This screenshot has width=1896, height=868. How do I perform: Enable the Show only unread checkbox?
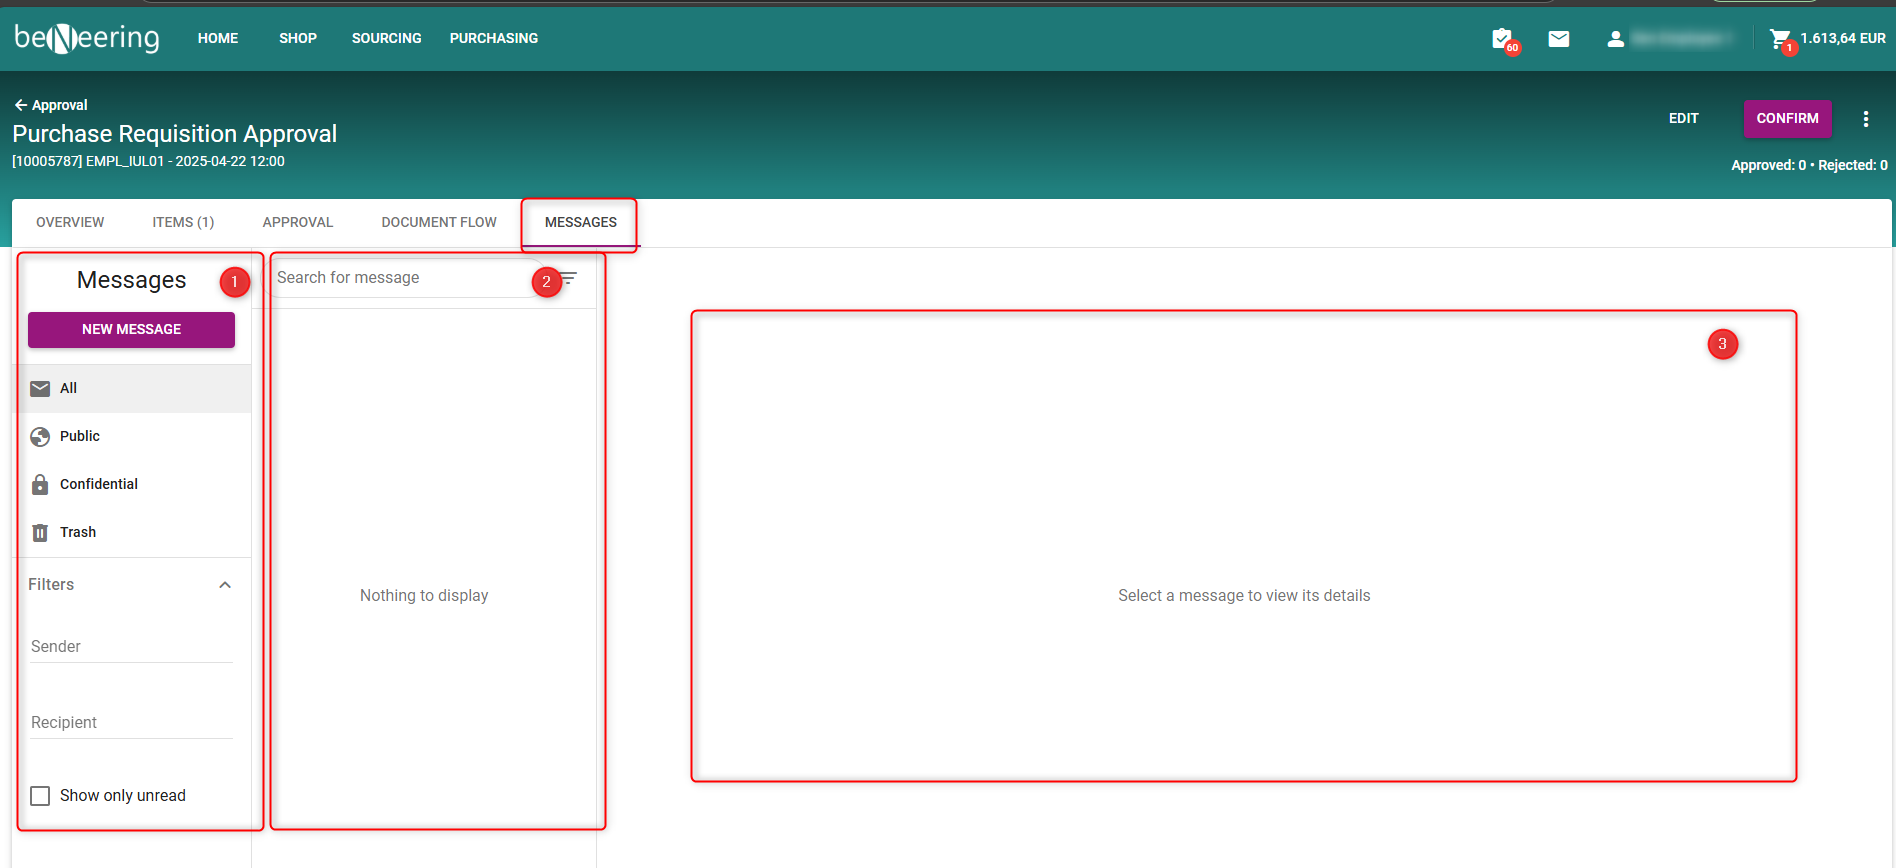tap(40, 796)
